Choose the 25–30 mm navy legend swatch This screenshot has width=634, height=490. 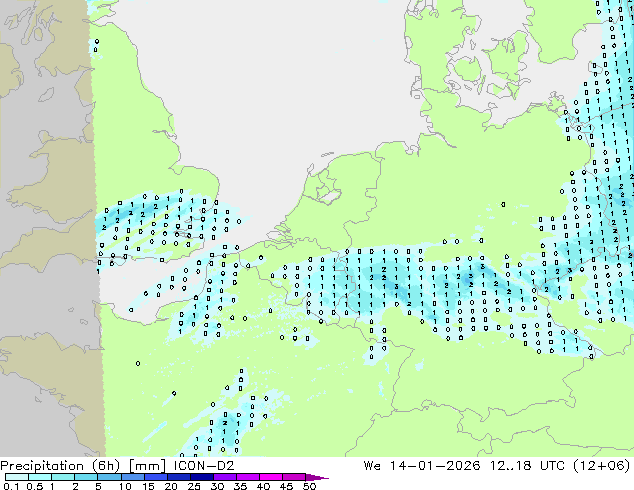tap(201, 477)
